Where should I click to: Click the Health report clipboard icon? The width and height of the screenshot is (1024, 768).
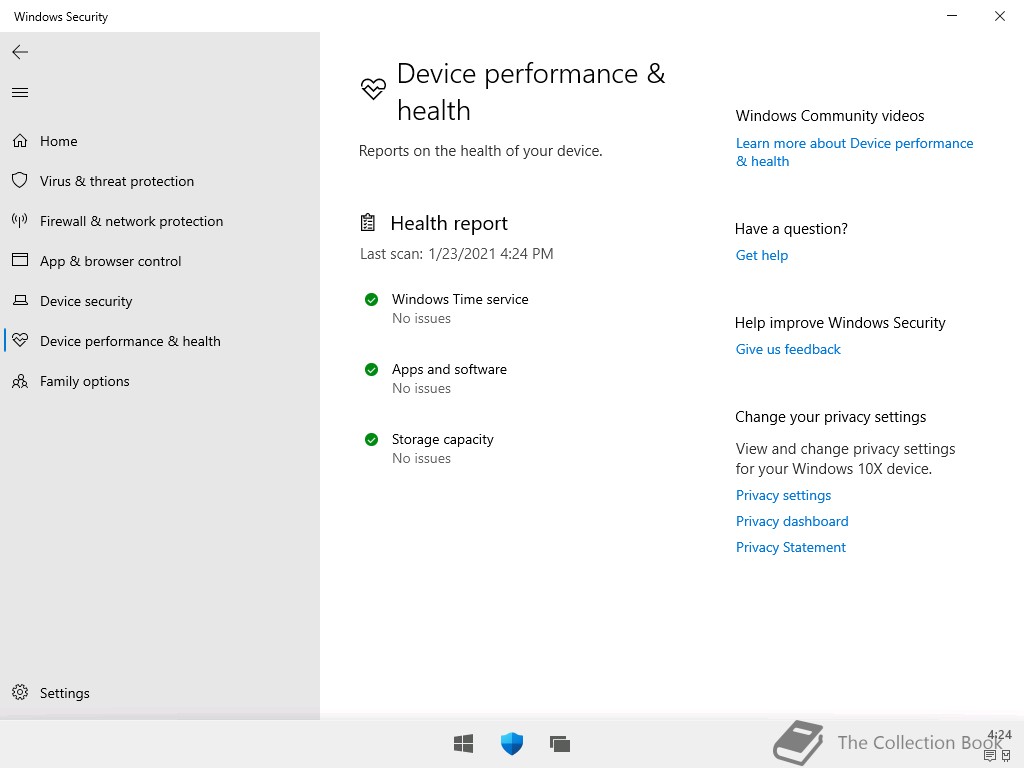tap(368, 223)
